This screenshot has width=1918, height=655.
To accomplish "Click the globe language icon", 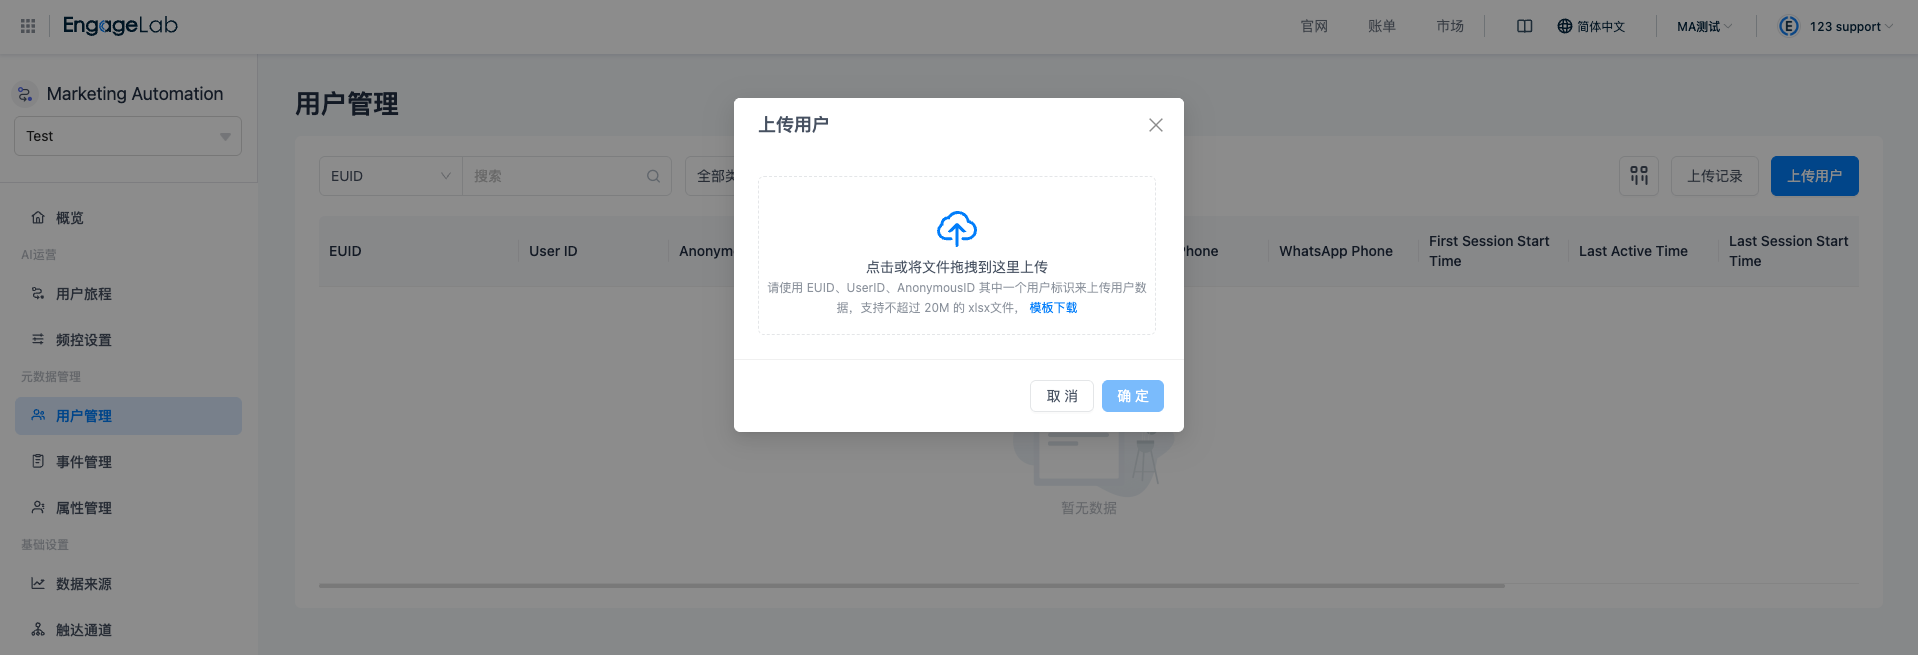I will pos(1564,26).
